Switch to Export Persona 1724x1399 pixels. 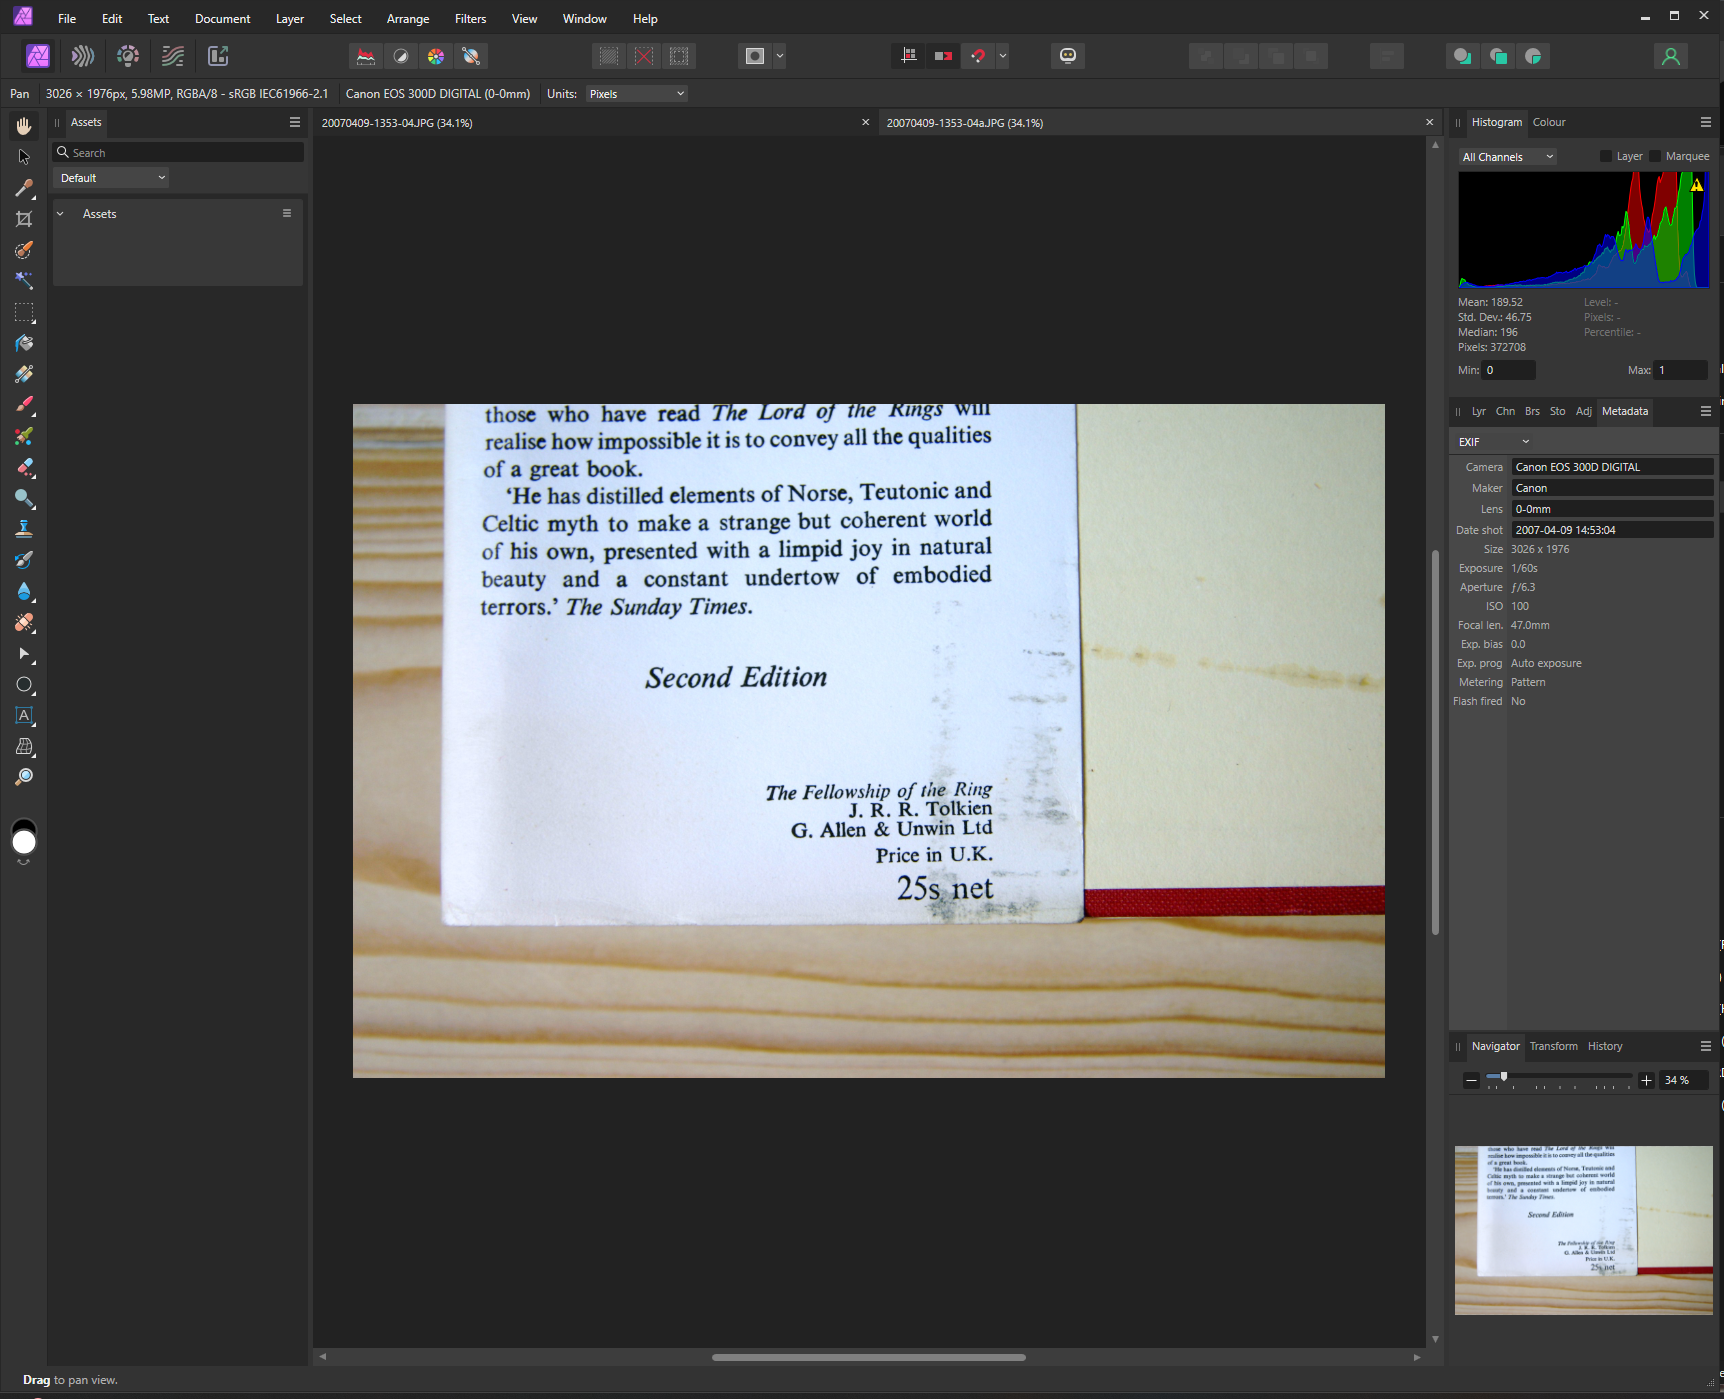(x=218, y=56)
